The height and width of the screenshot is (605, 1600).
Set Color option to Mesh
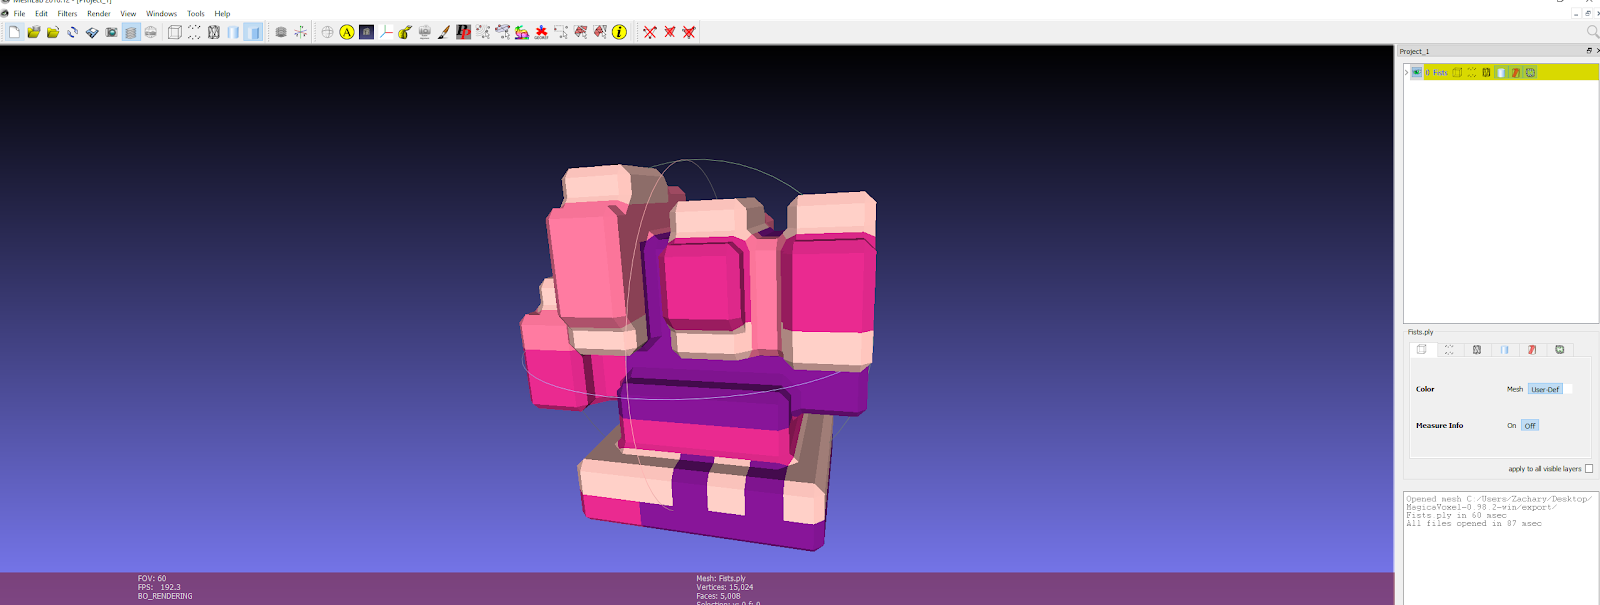point(1515,389)
